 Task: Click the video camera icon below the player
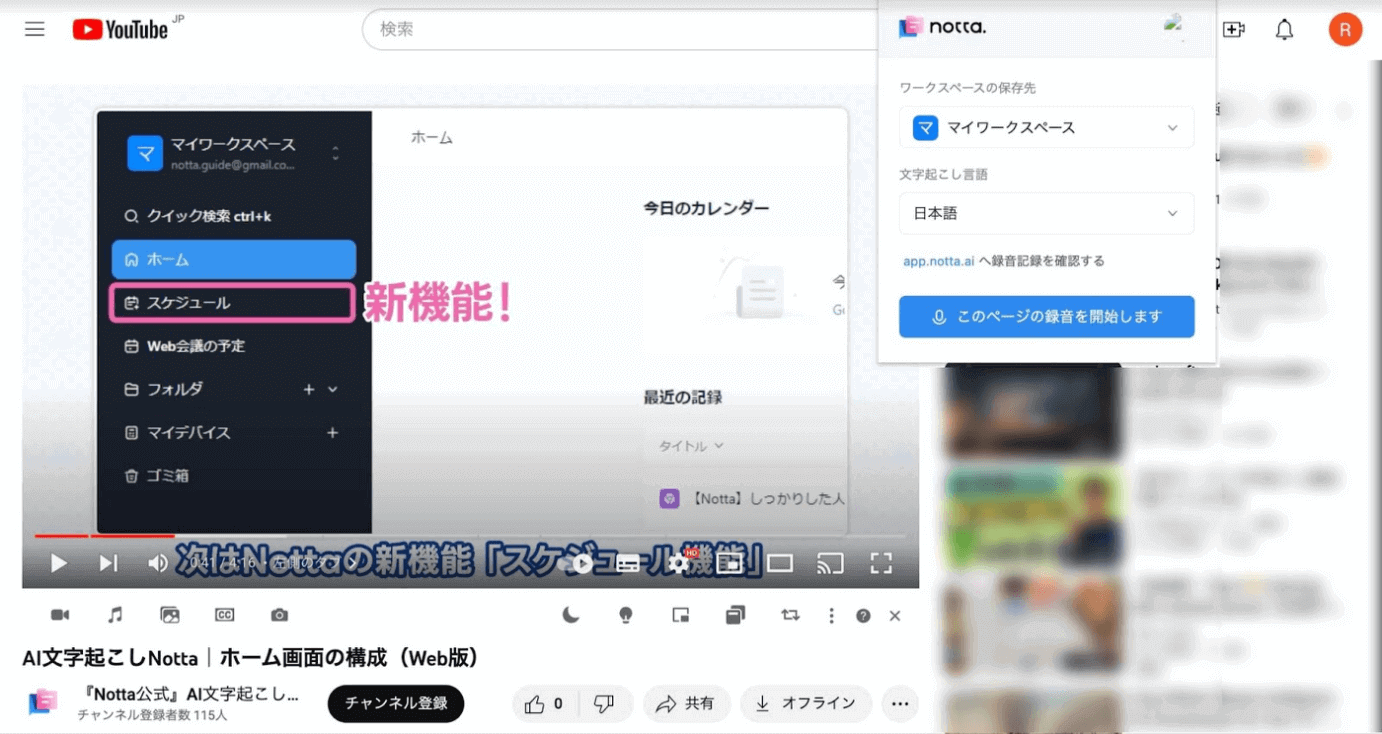point(60,615)
